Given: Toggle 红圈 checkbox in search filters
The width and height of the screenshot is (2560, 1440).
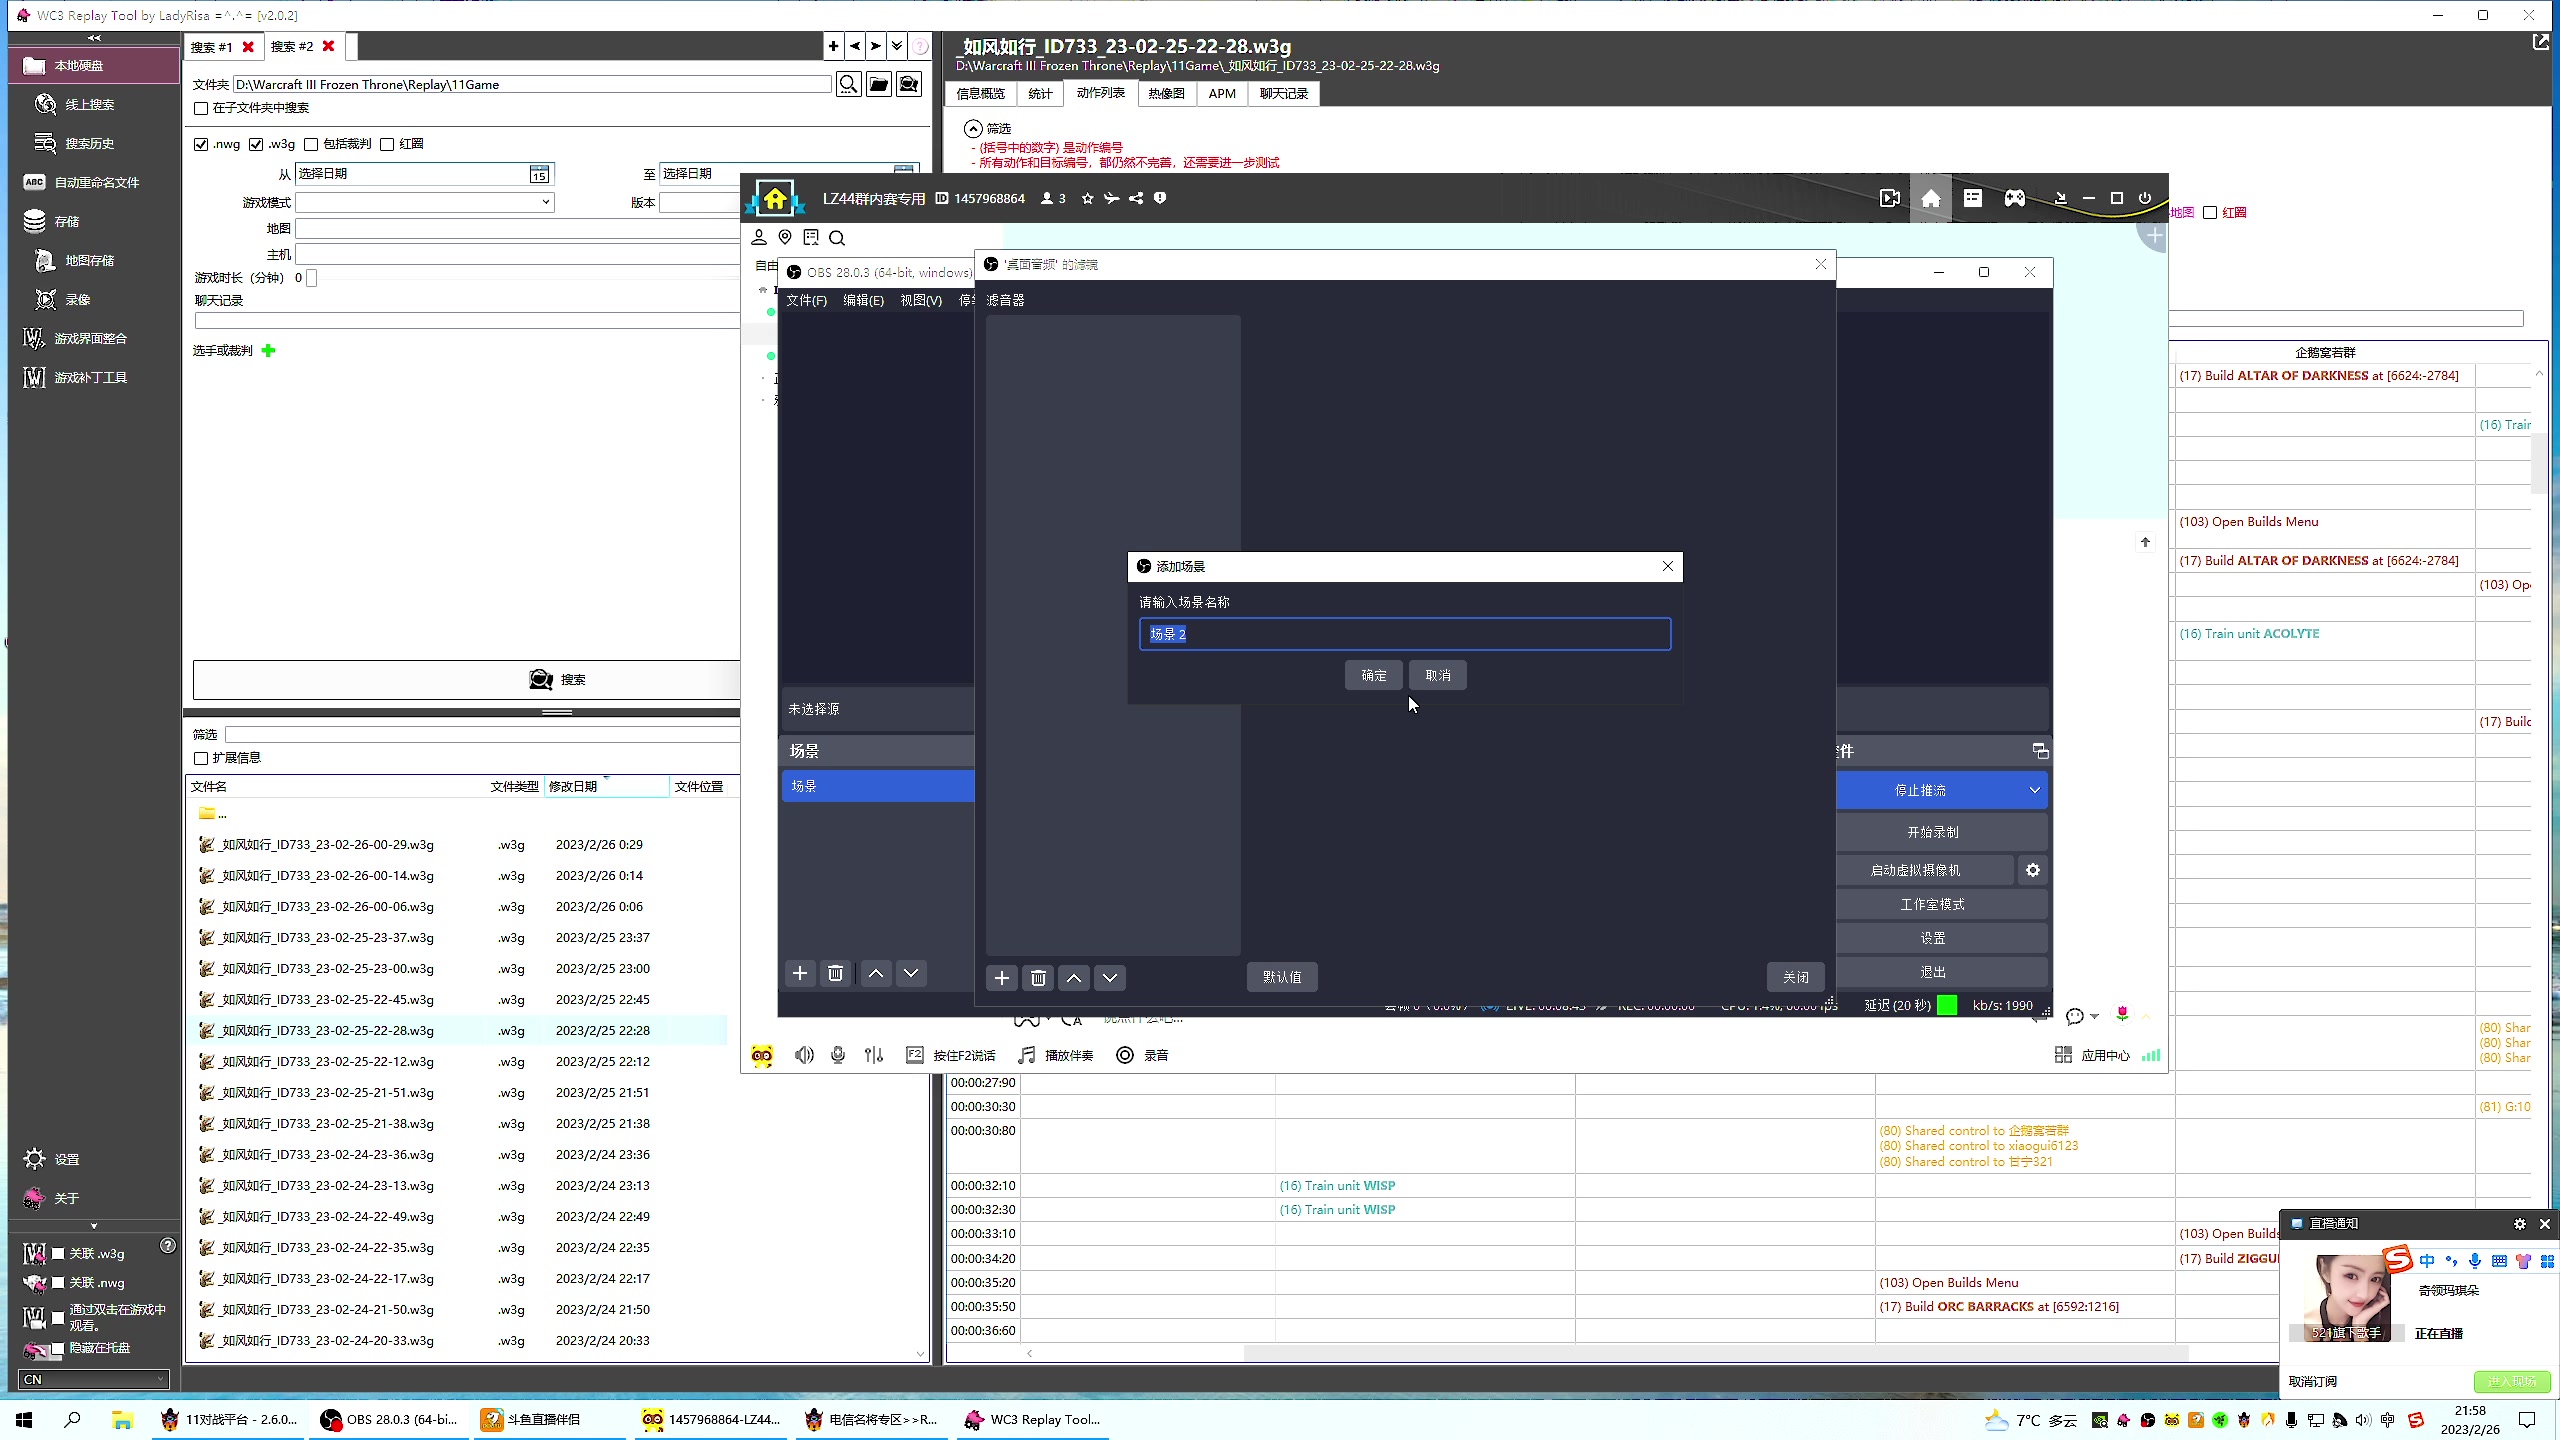Looking at the screenshot, I should coord(387,144).
